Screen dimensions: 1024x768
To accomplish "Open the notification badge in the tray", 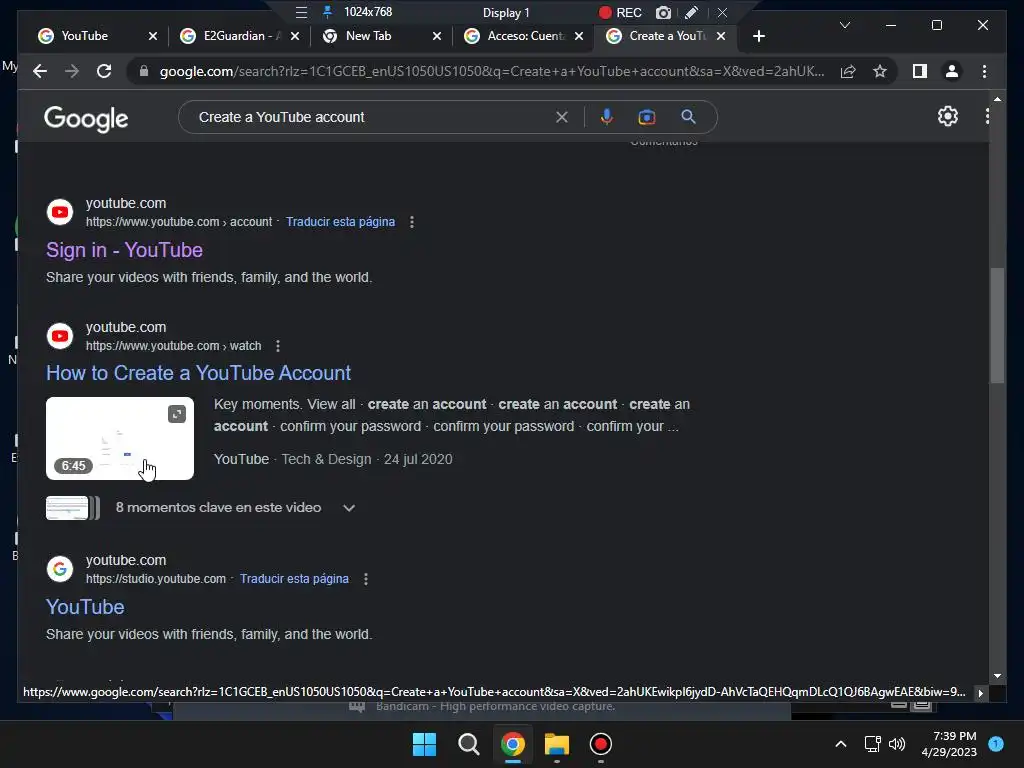I will click(996, 744).
